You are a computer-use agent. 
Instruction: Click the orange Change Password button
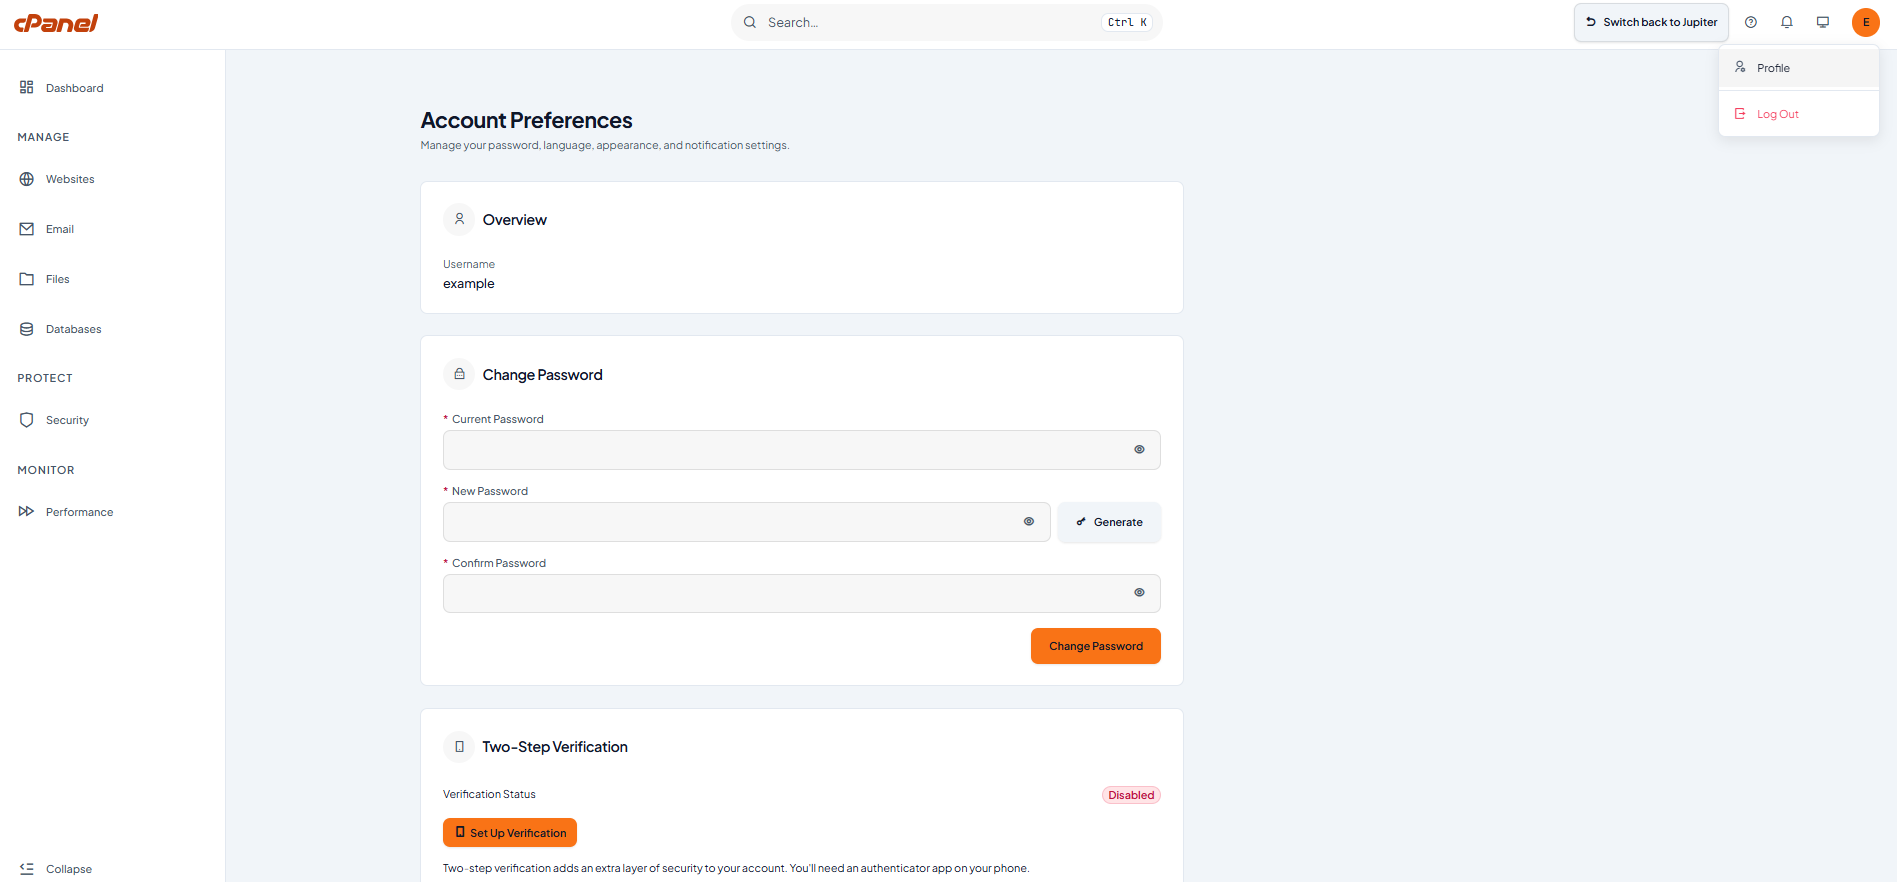coord(1096,646)
